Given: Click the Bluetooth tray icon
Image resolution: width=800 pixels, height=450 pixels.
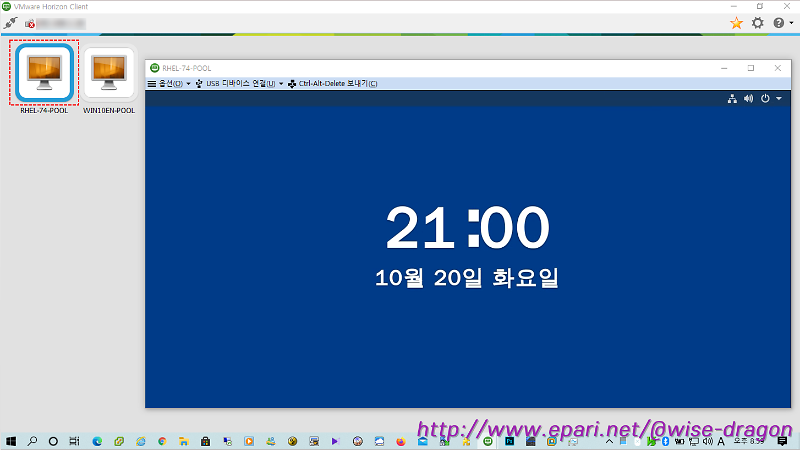Looking at the screenshot, I should pyautogui.click(x=665, y=441).
